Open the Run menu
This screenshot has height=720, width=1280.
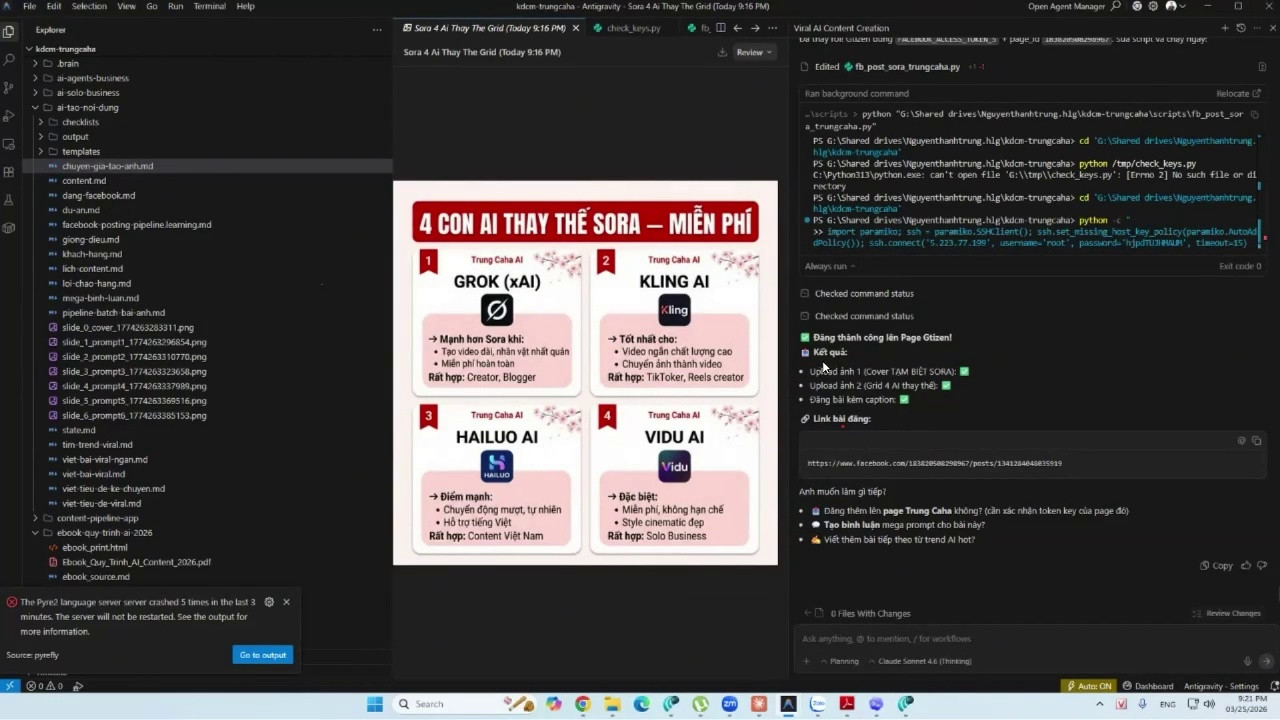176,6
